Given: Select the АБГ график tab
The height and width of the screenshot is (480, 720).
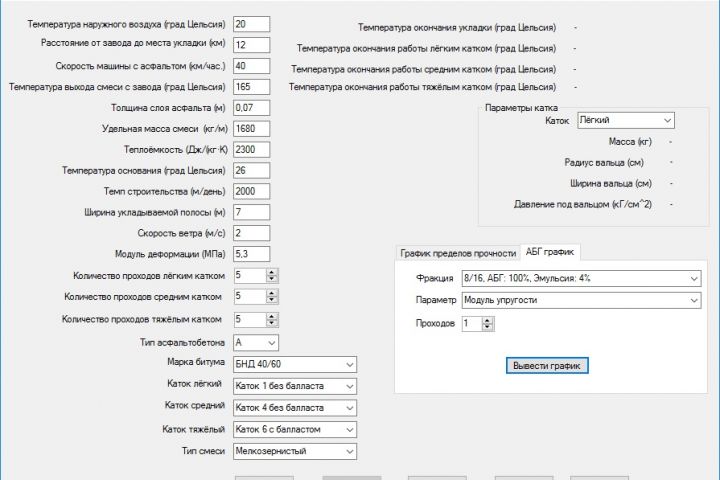Looking at the screenshot, I should coord(550,252).
